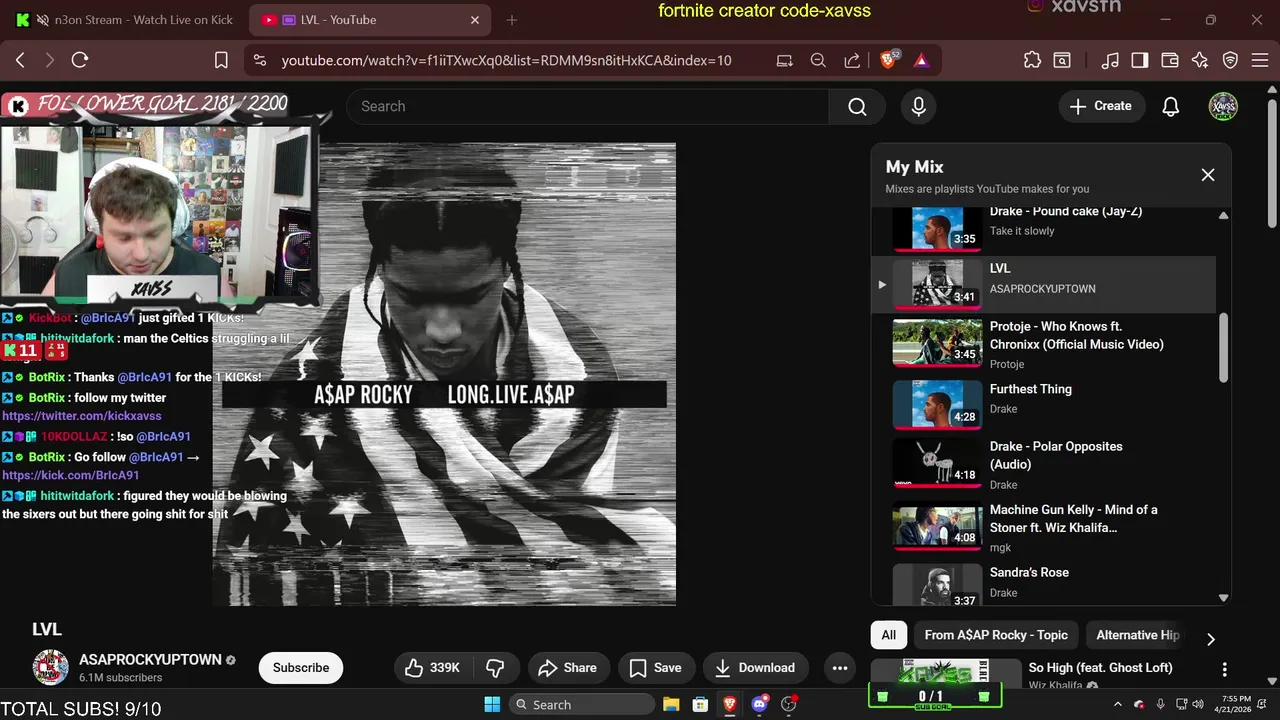Open the Xavss account avatar menu
This screenshot has height=720, width=1280.
[x=1223, y=106]
